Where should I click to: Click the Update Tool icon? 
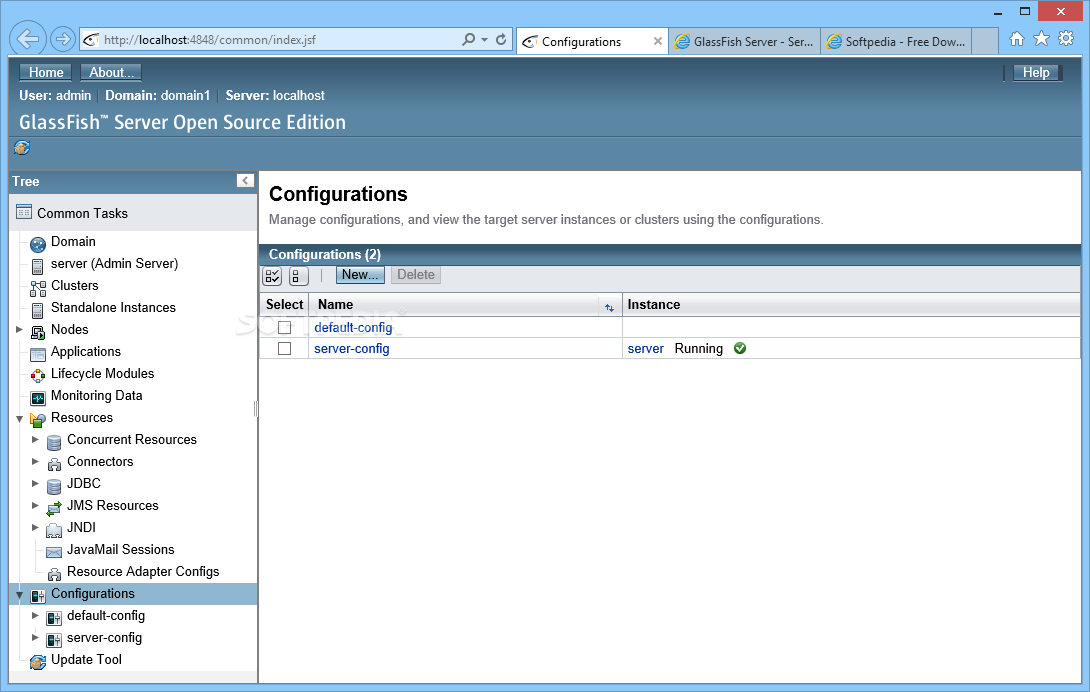click(38, 662)
